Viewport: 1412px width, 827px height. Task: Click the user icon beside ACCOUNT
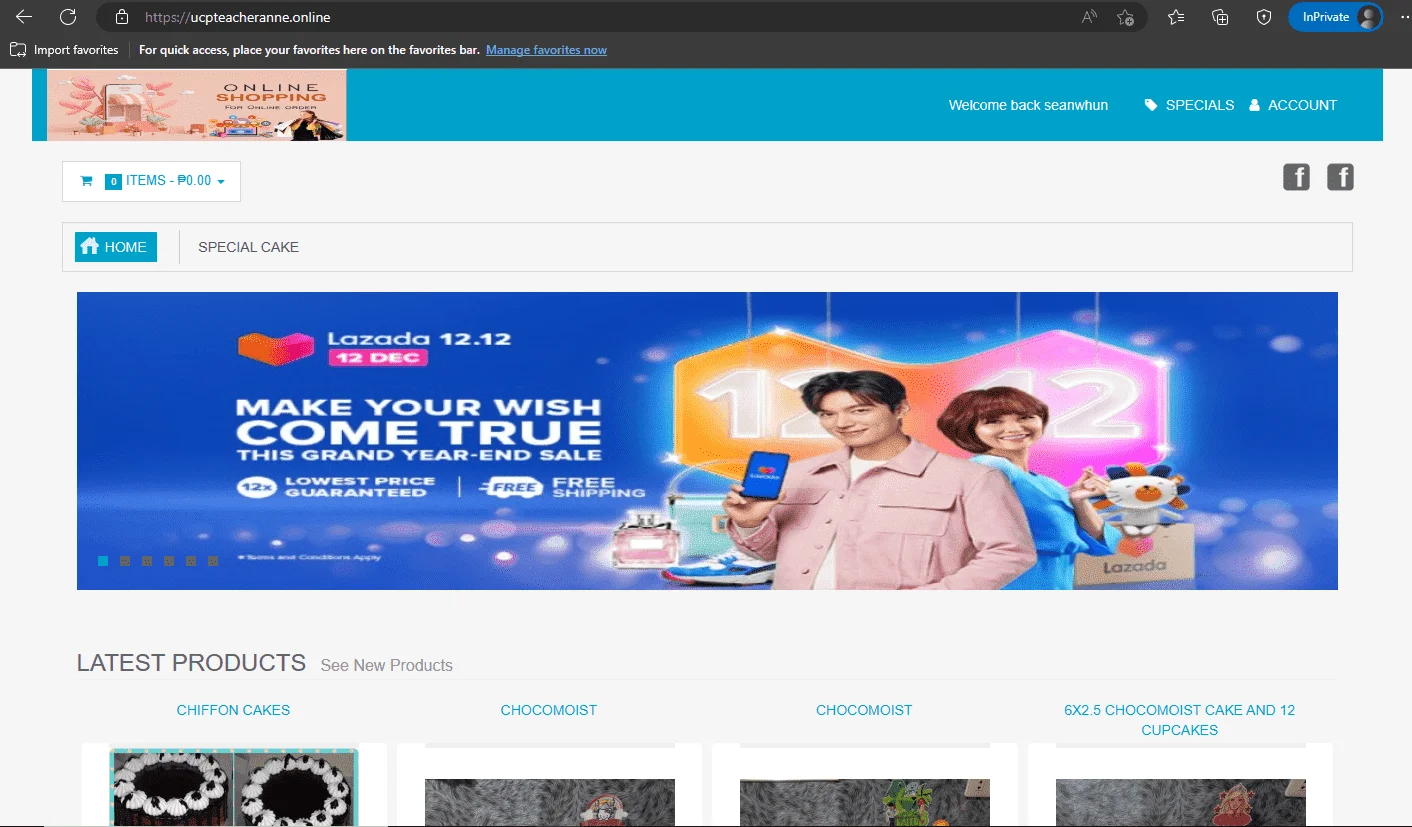click(x=1254, y=105)
